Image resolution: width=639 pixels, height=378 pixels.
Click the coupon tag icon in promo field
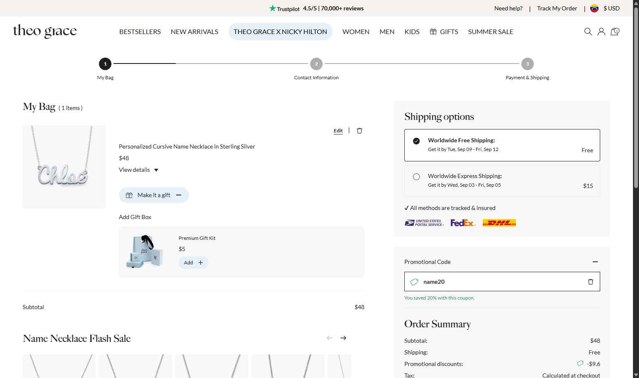coord(414,281)
